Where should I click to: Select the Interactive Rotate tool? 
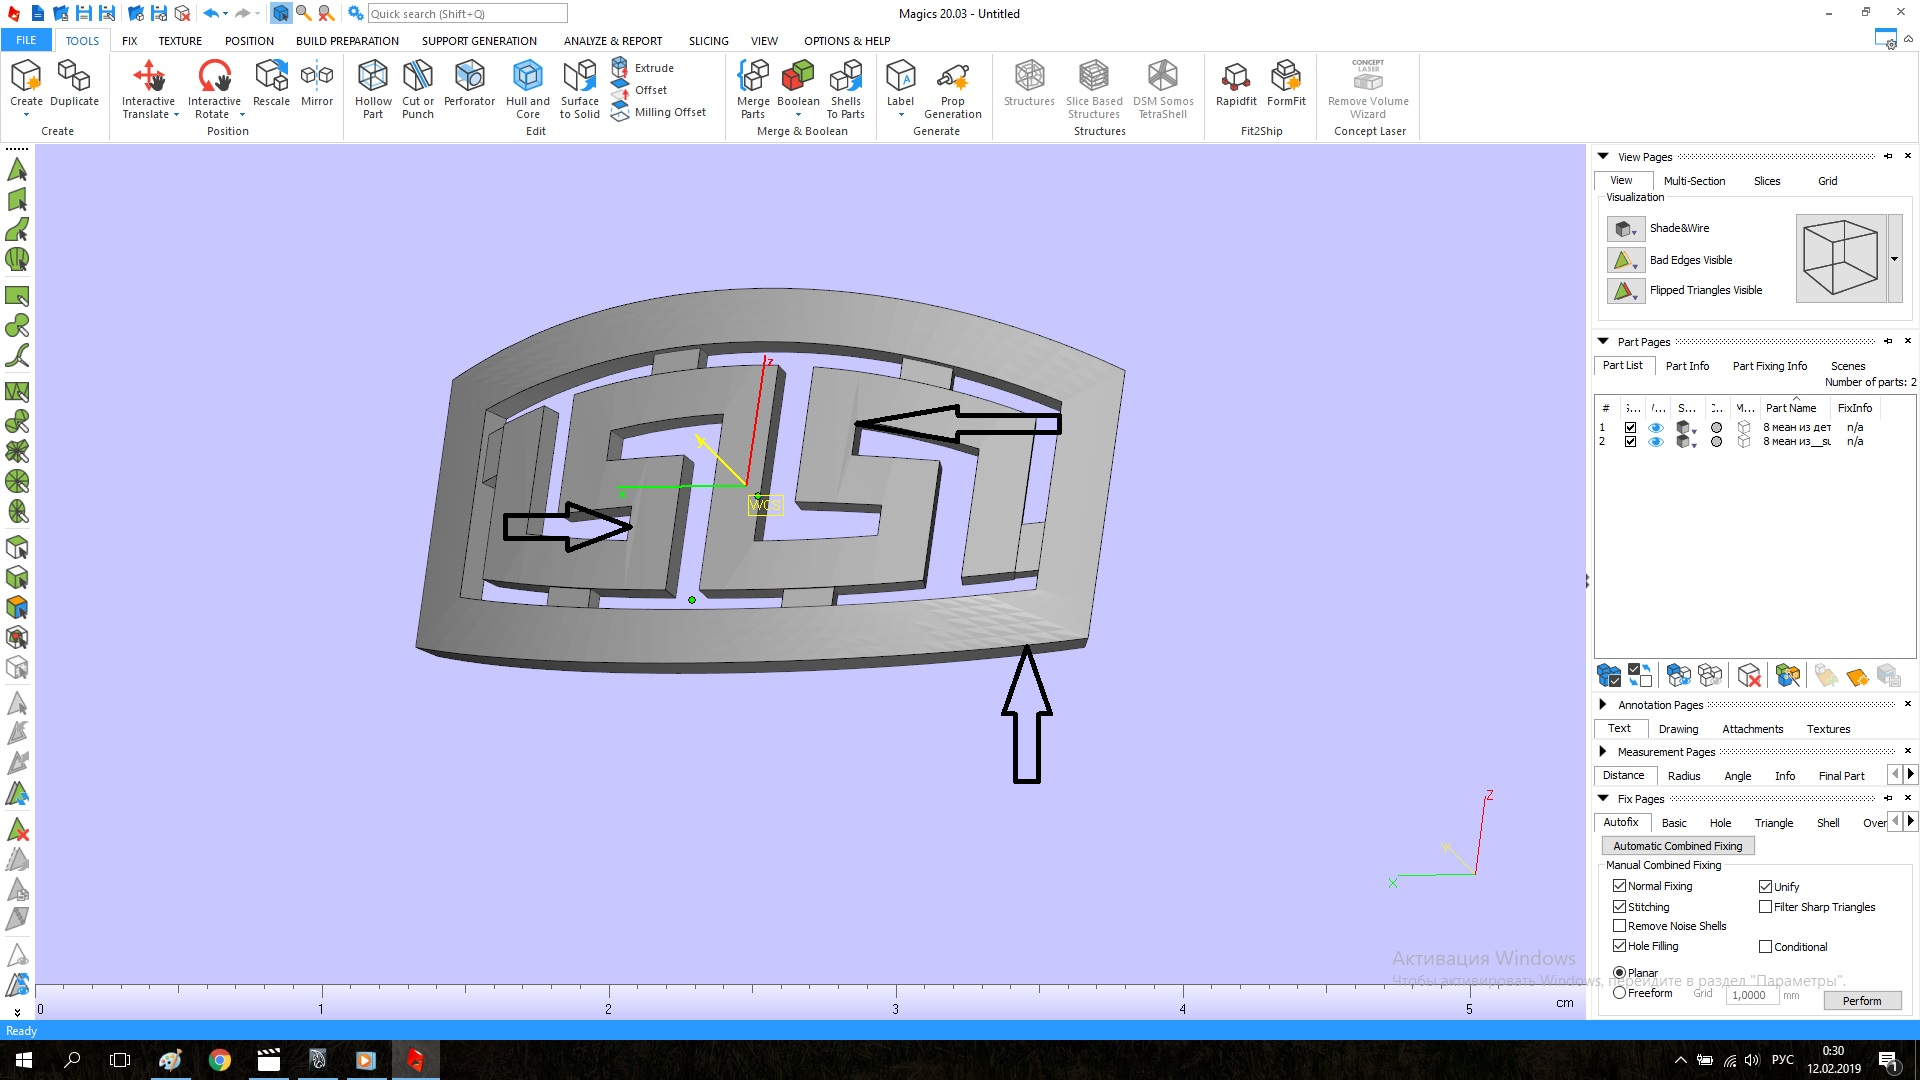214,88
